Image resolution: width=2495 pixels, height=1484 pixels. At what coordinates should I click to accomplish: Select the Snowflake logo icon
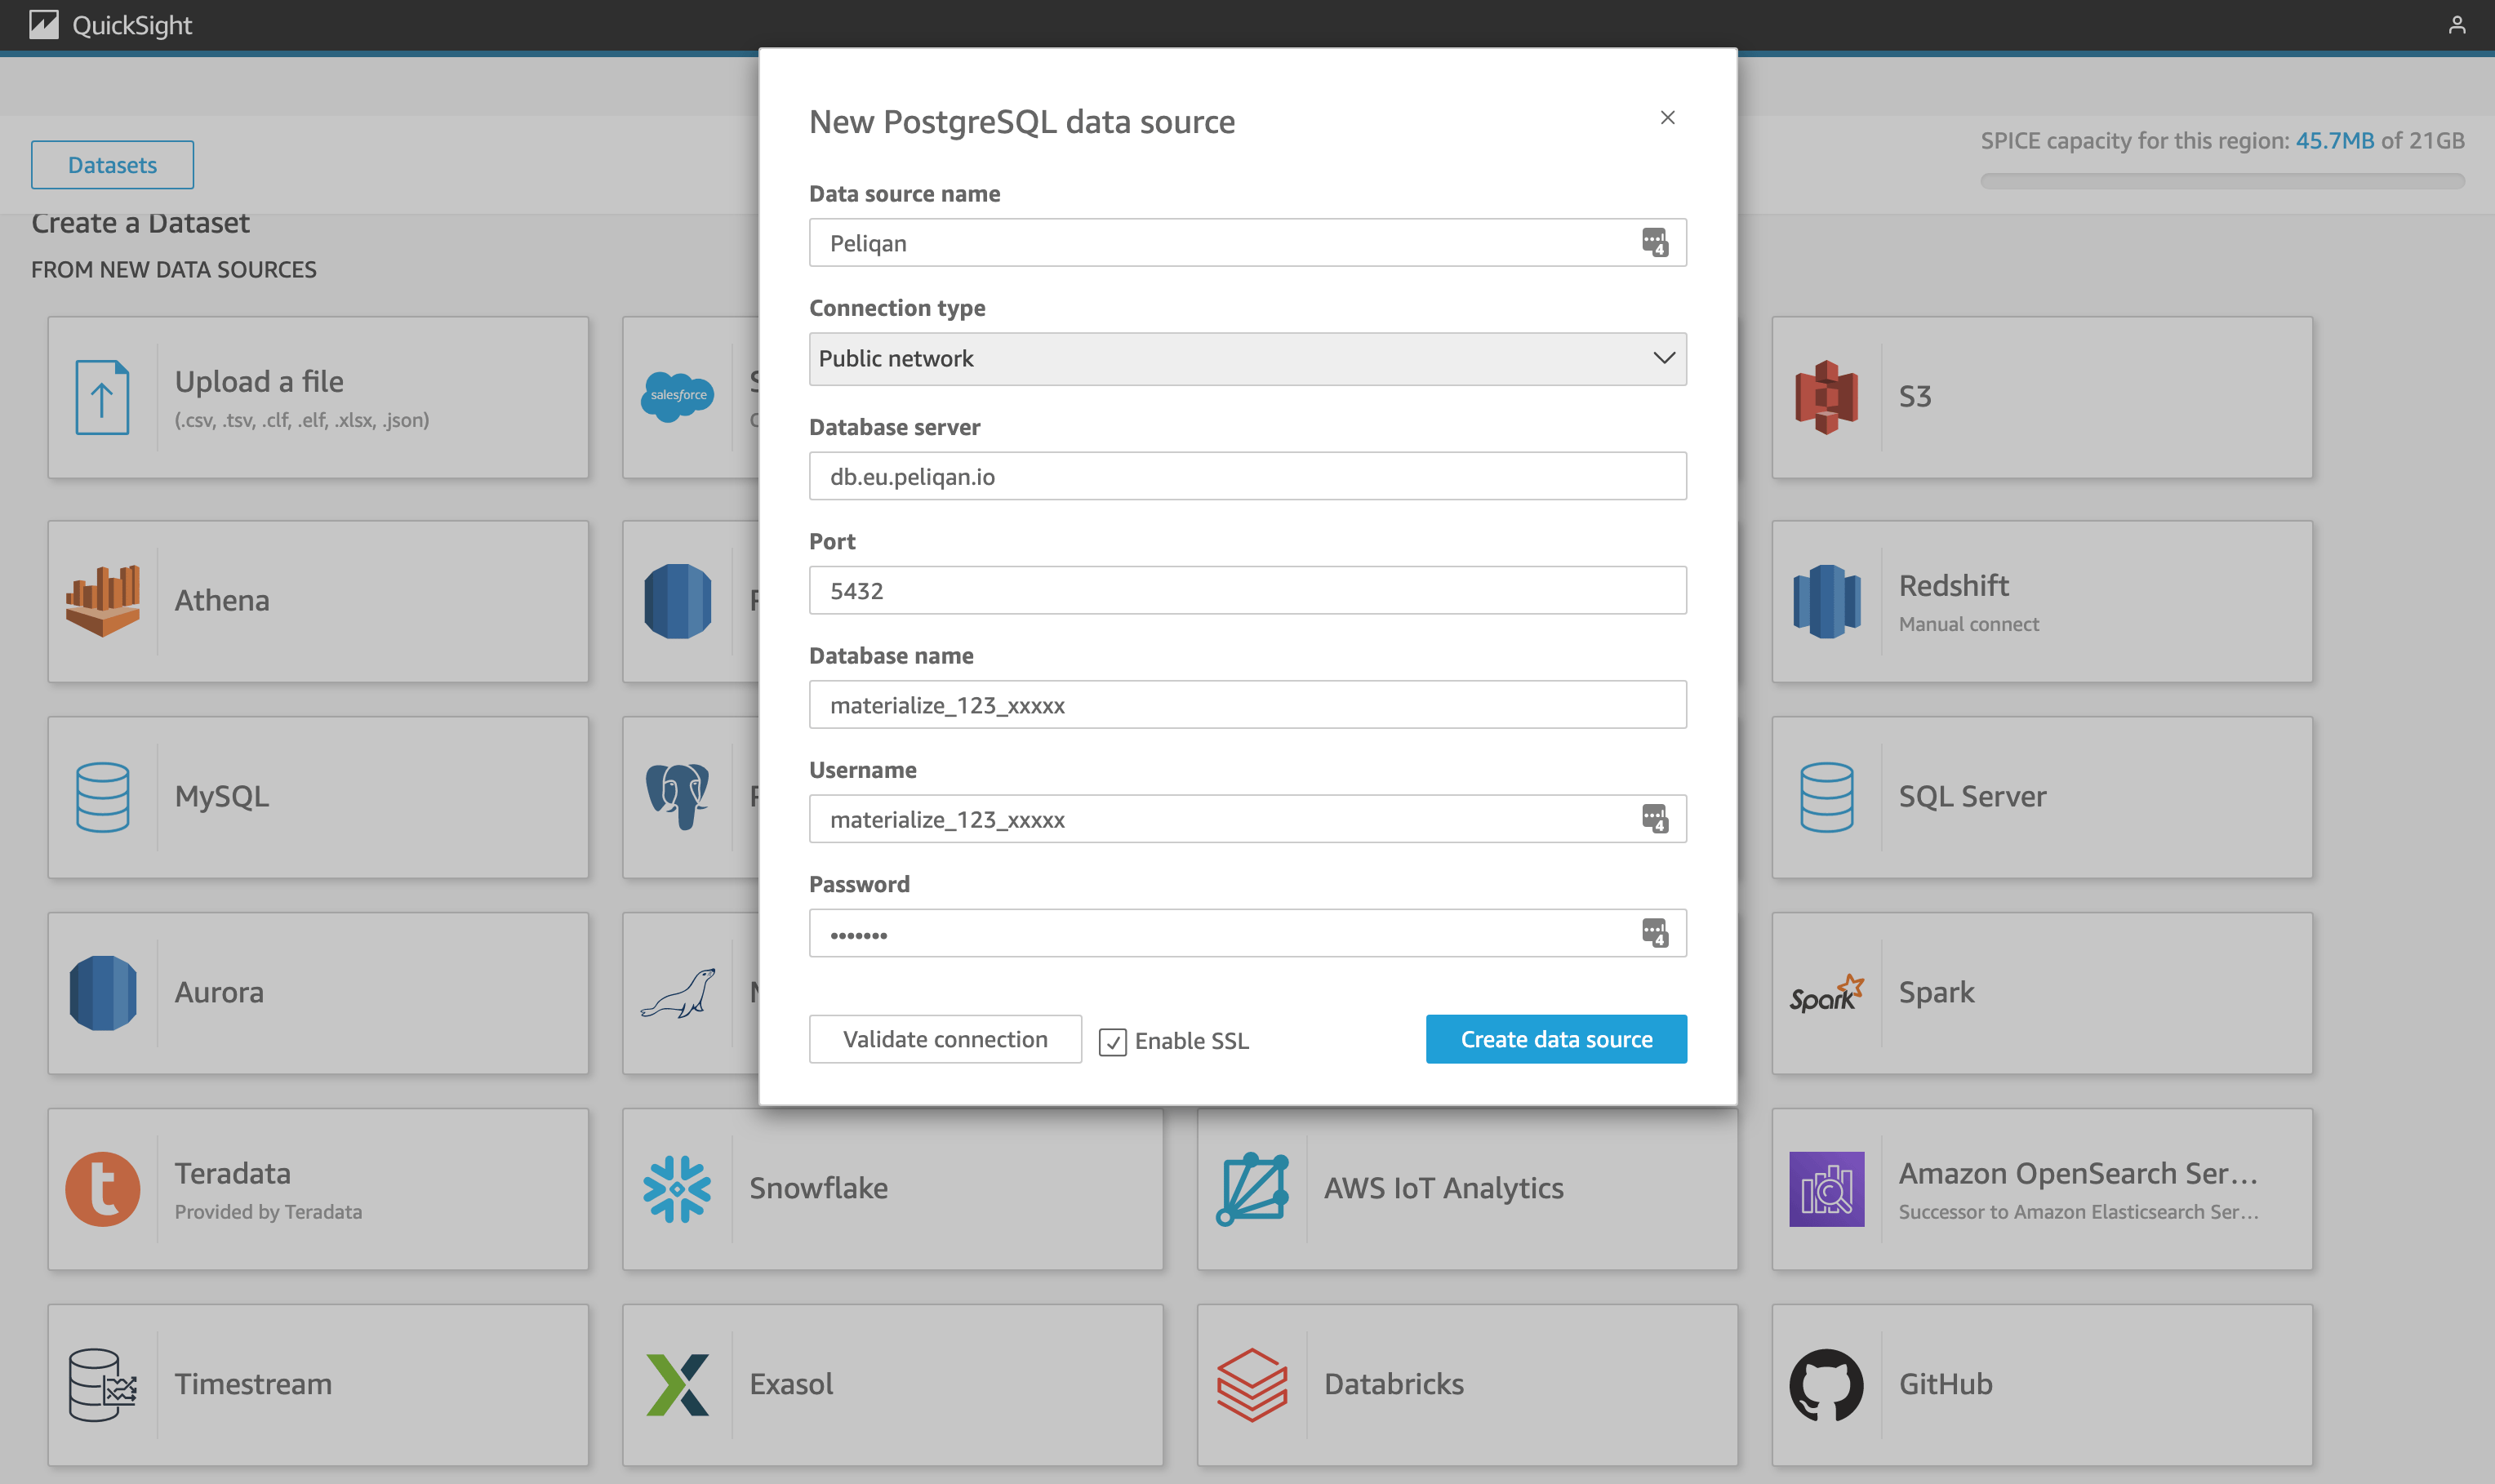click(677, 1189)
